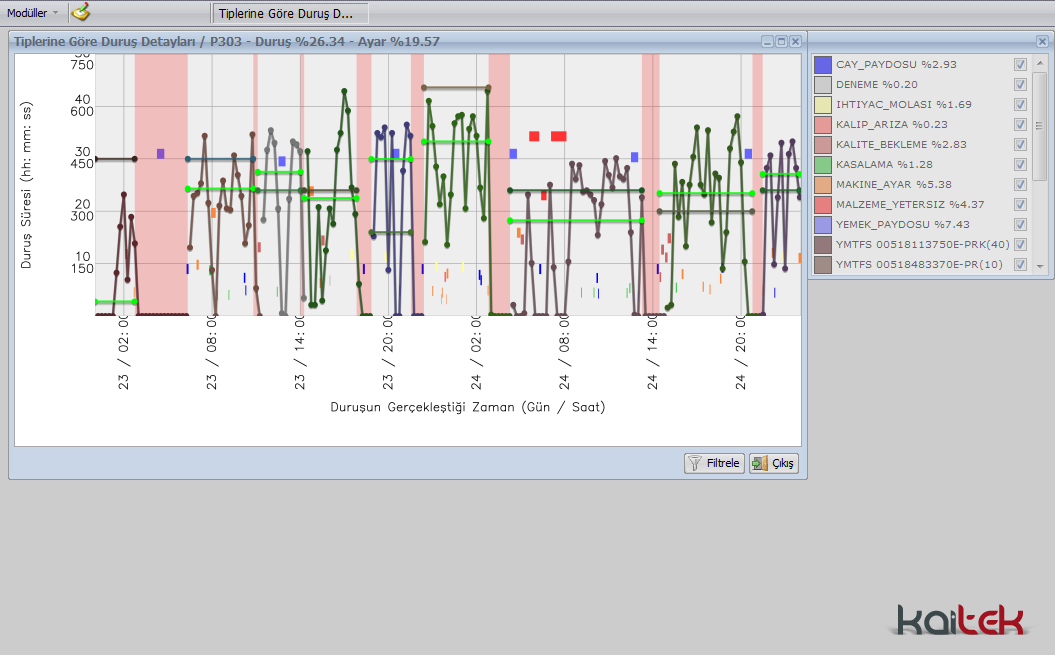Click the green KASALAMA color swatch
This screenshot has width=1055, height=655.
click(823, 164)
